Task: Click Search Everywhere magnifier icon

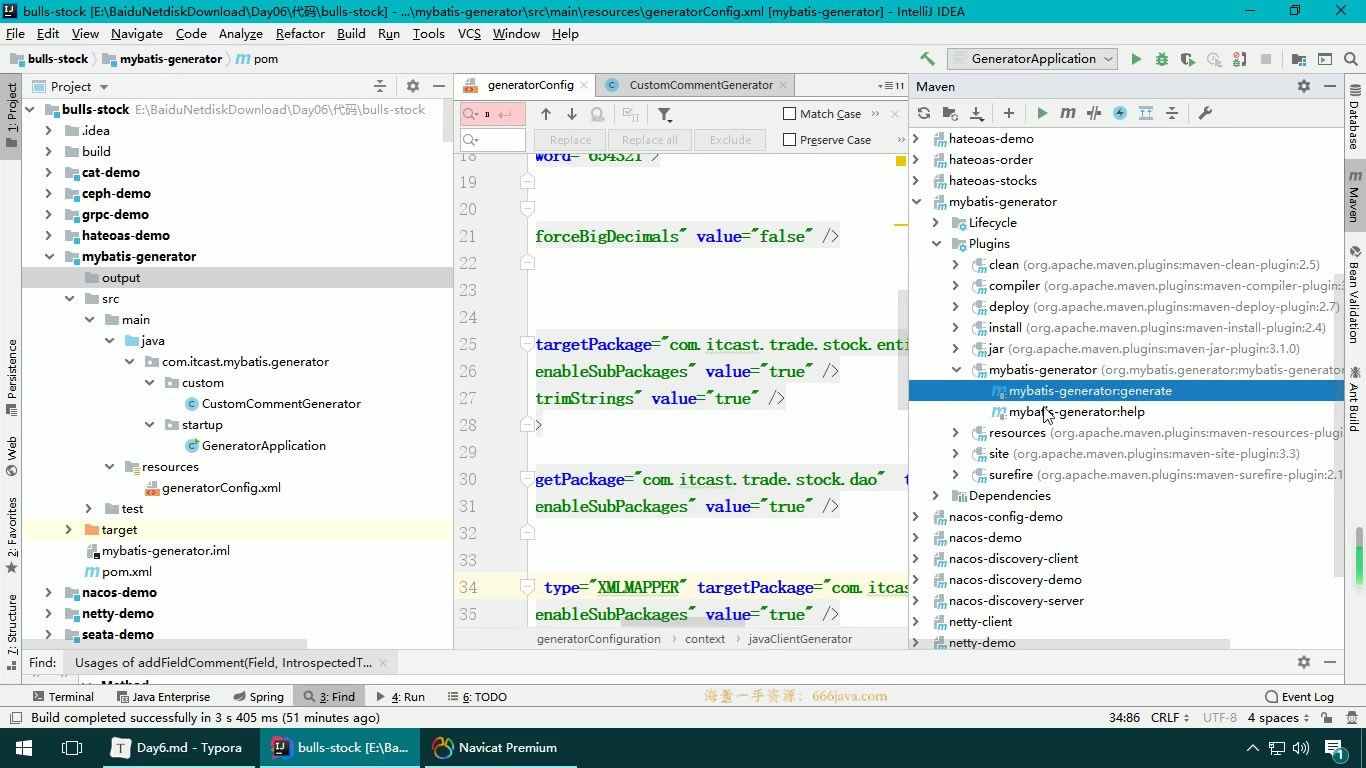Action: pos(1351,59)
